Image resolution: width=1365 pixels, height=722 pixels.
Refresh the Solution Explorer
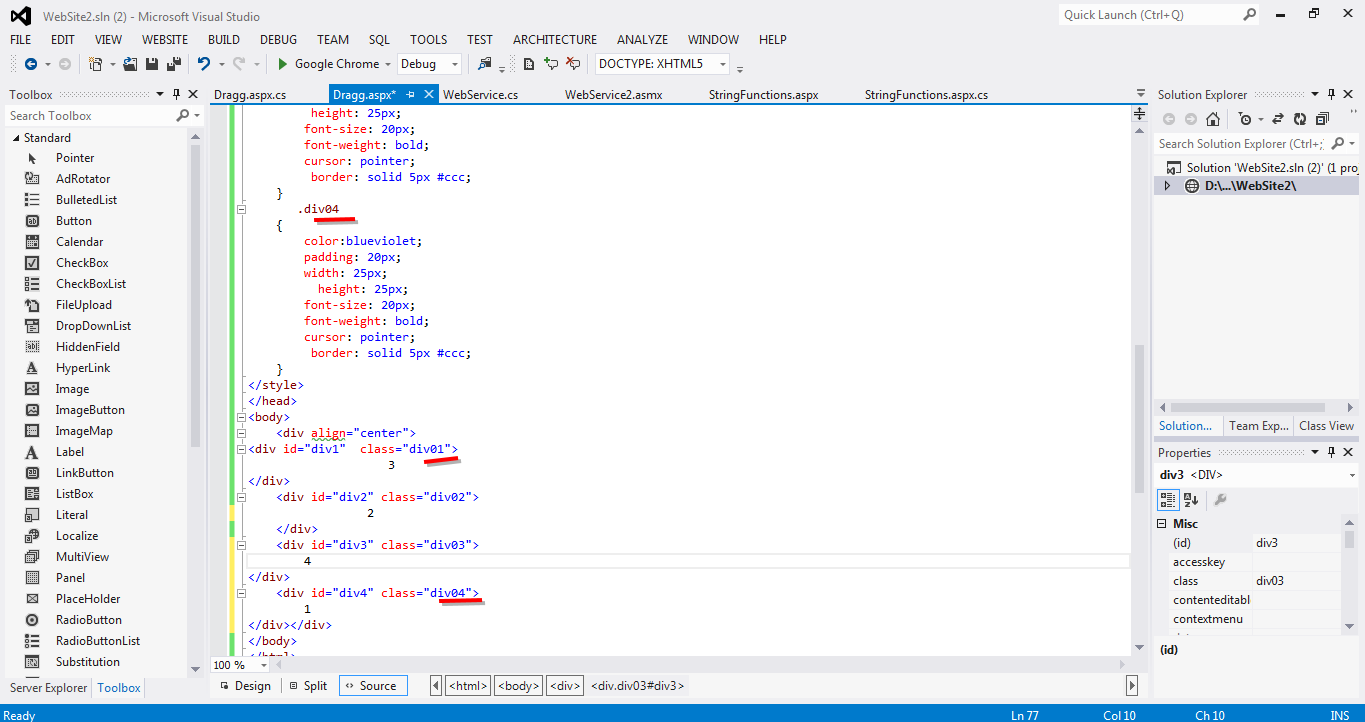tap(1302, 118)
